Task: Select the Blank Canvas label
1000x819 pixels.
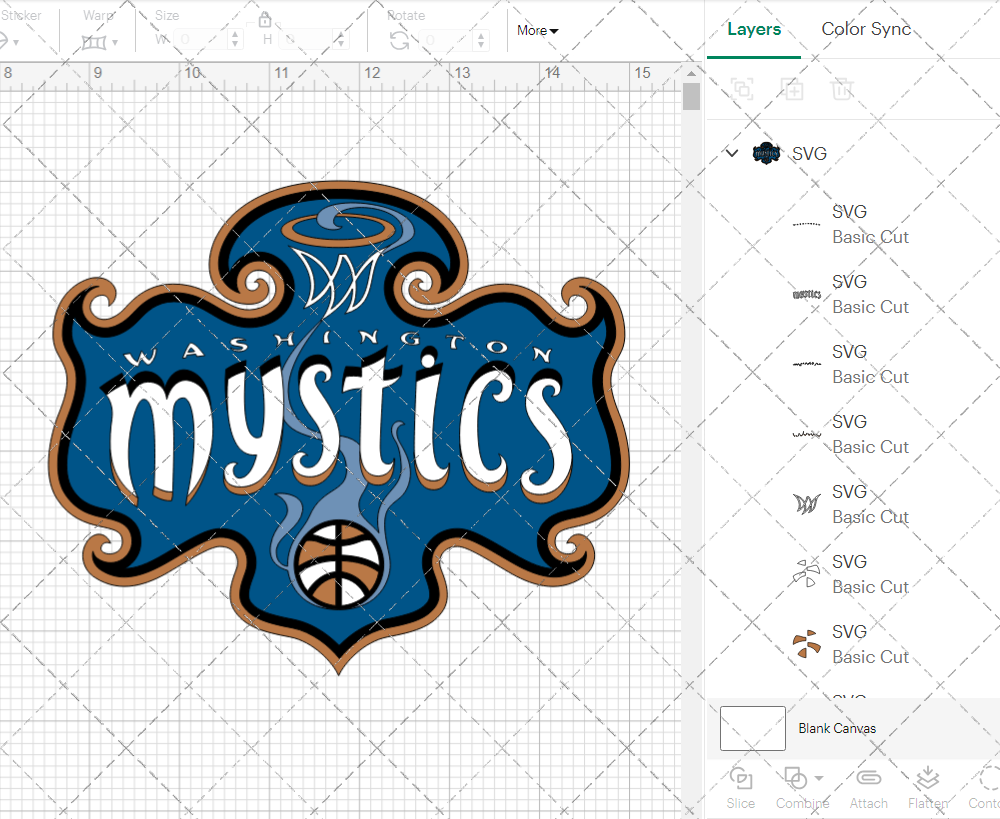Action: (x=837, y=728)
